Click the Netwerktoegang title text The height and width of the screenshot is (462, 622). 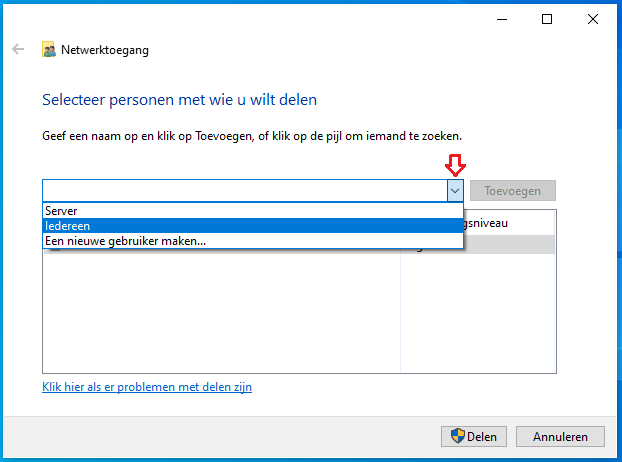105,50
